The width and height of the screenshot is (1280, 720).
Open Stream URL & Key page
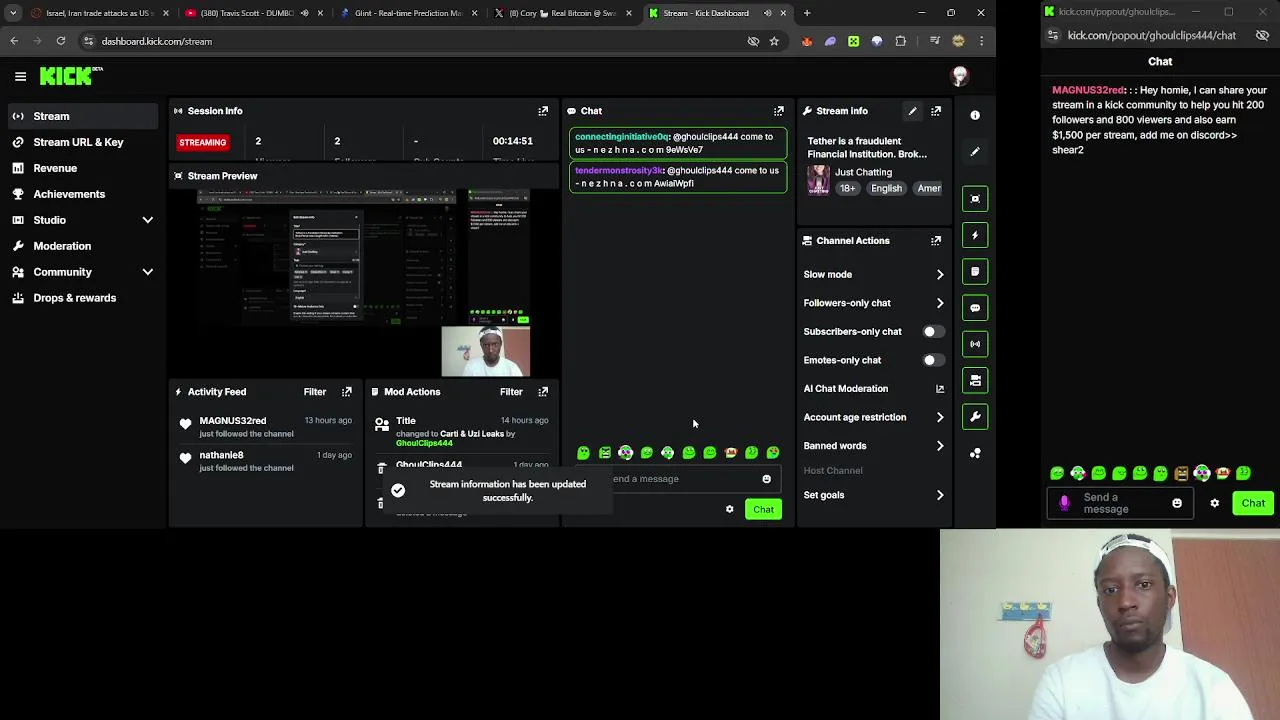[x=82, y=142]
